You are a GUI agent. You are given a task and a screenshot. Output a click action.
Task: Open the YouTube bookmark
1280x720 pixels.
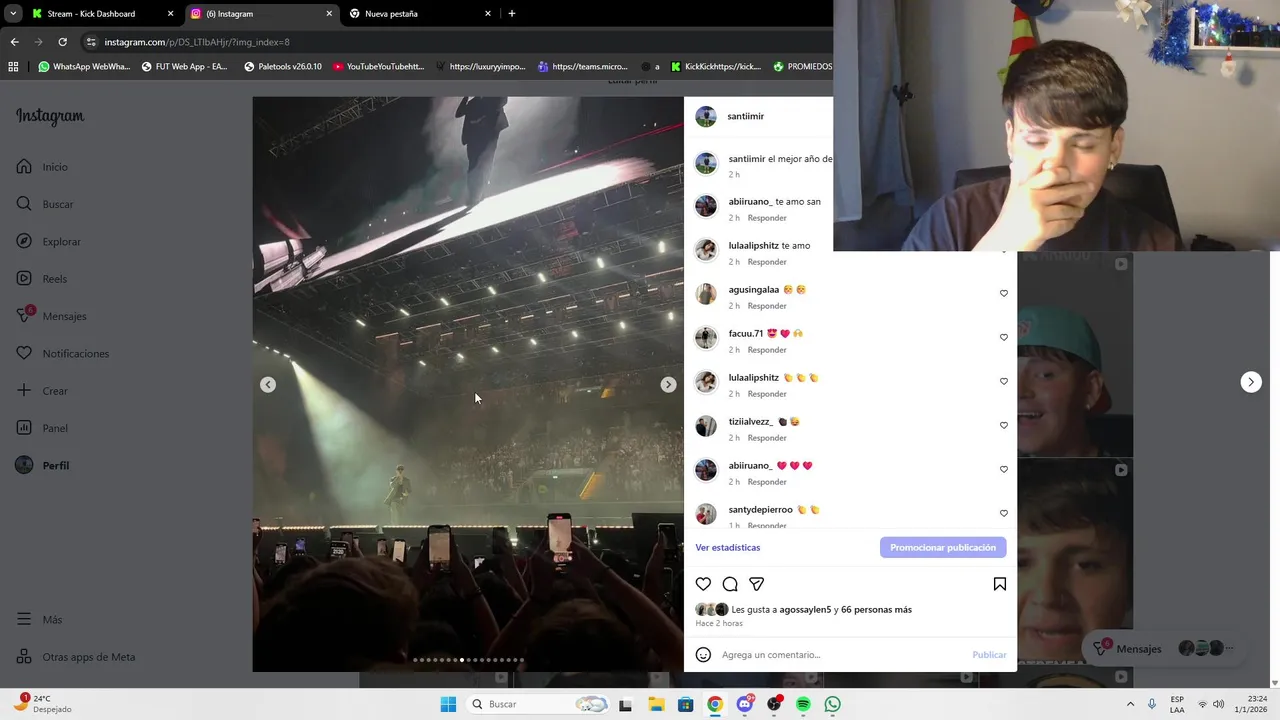(379, 67)
